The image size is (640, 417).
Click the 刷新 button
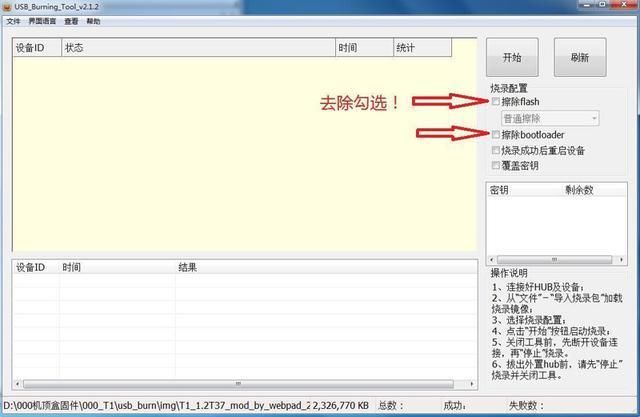point(579,57)
